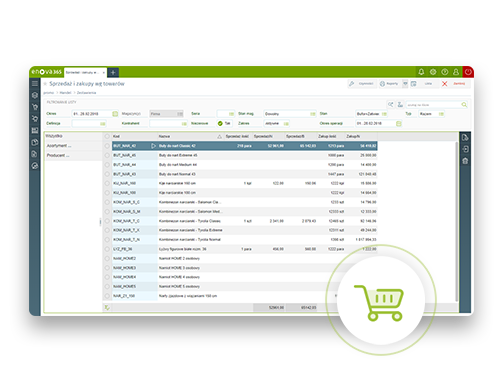This screenshot has width=500, height=383.
Task: Click document icon in right side panel
Action: click(x=465, y=137)
